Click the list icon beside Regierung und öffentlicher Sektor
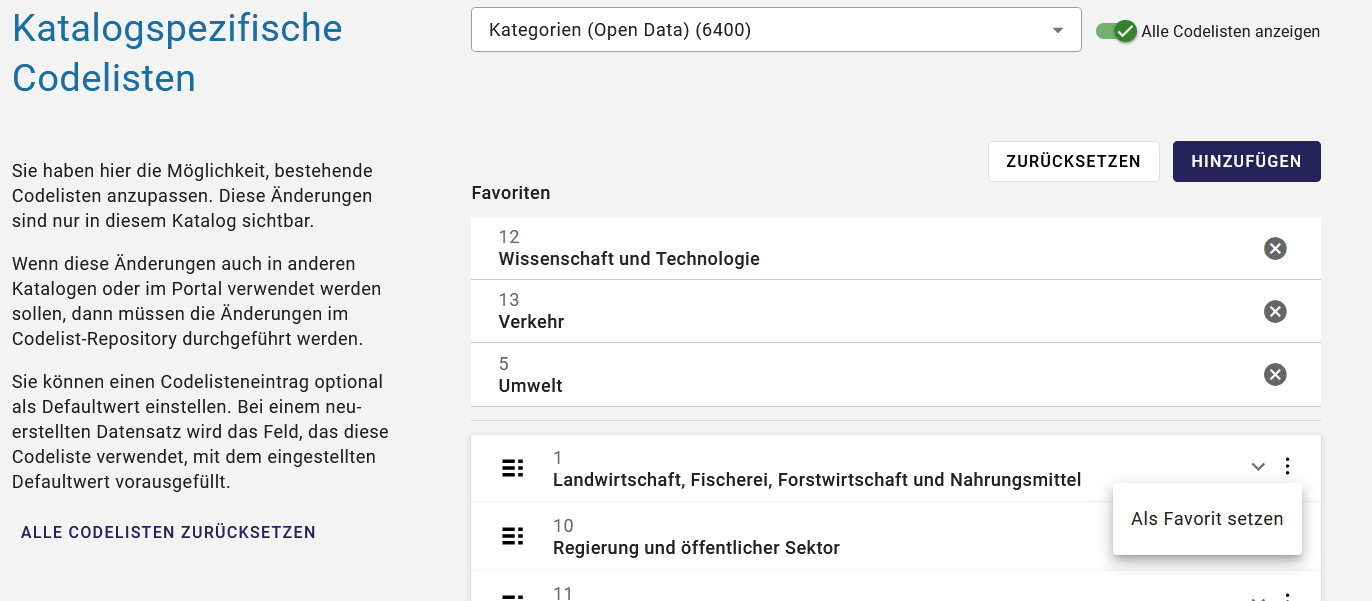The image size is (1372, 601). pyautogui.click(x=513, y=535)
